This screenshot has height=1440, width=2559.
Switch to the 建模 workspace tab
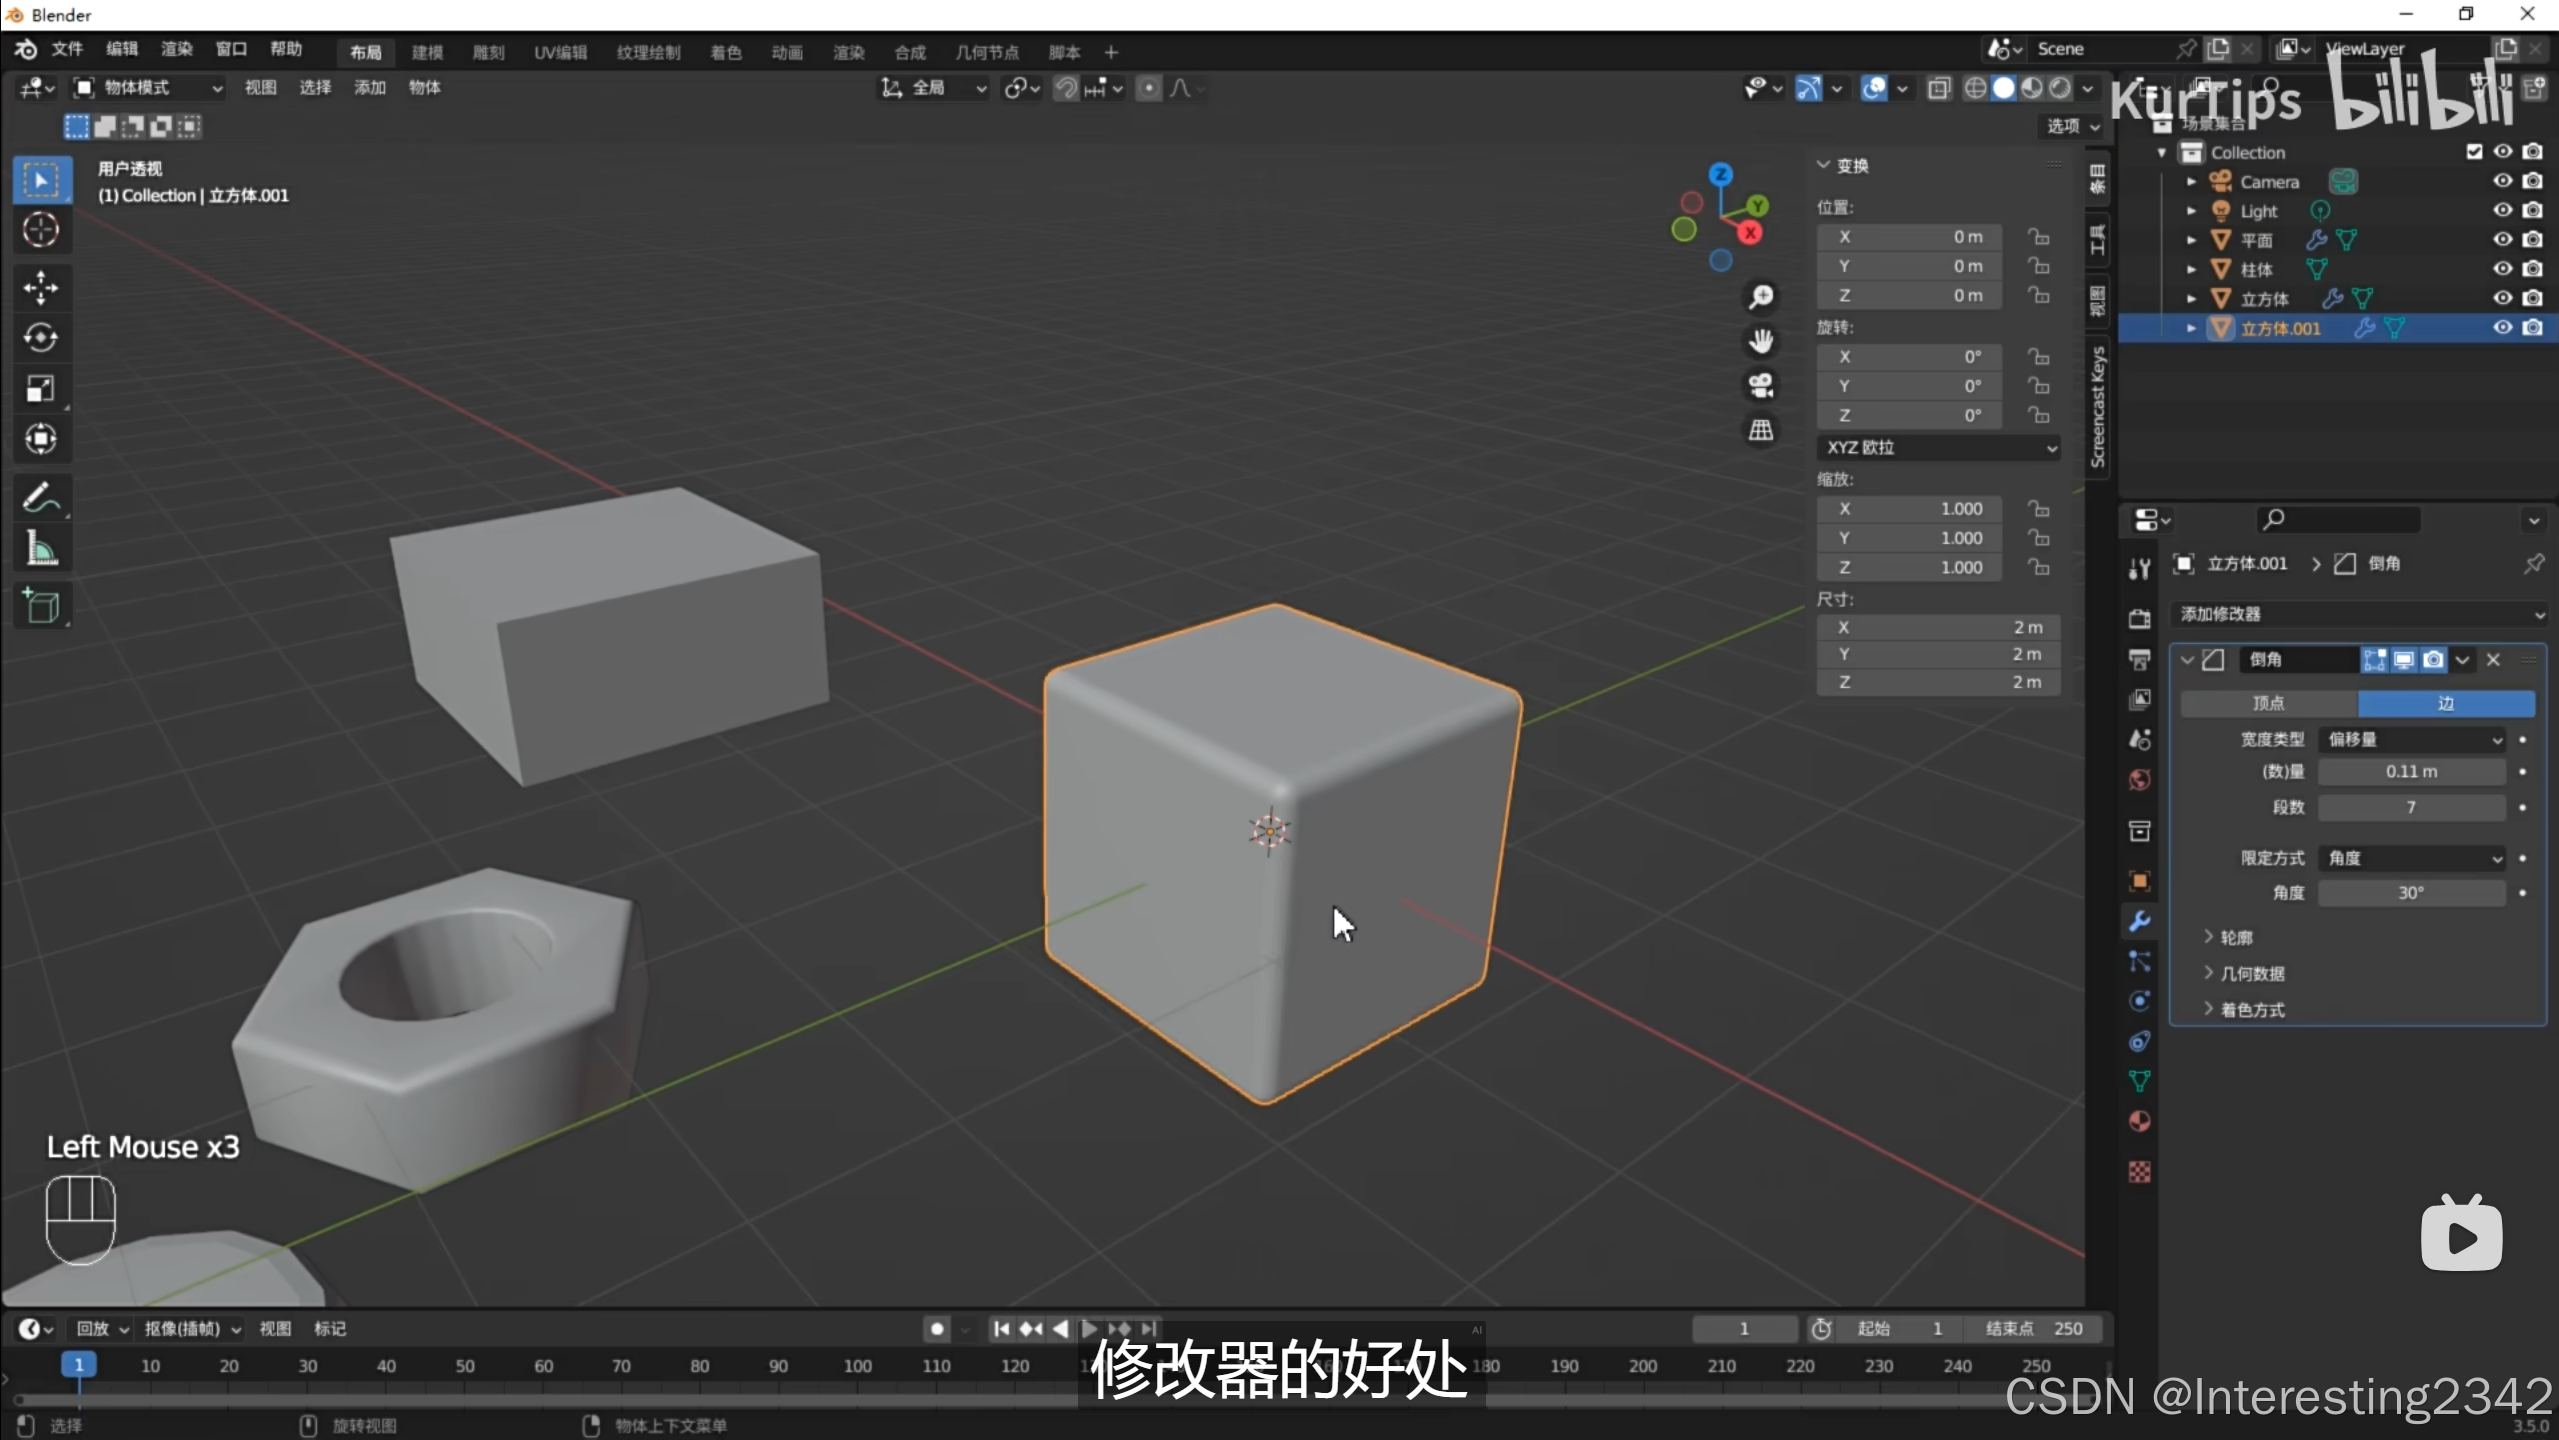click(427, 52)
